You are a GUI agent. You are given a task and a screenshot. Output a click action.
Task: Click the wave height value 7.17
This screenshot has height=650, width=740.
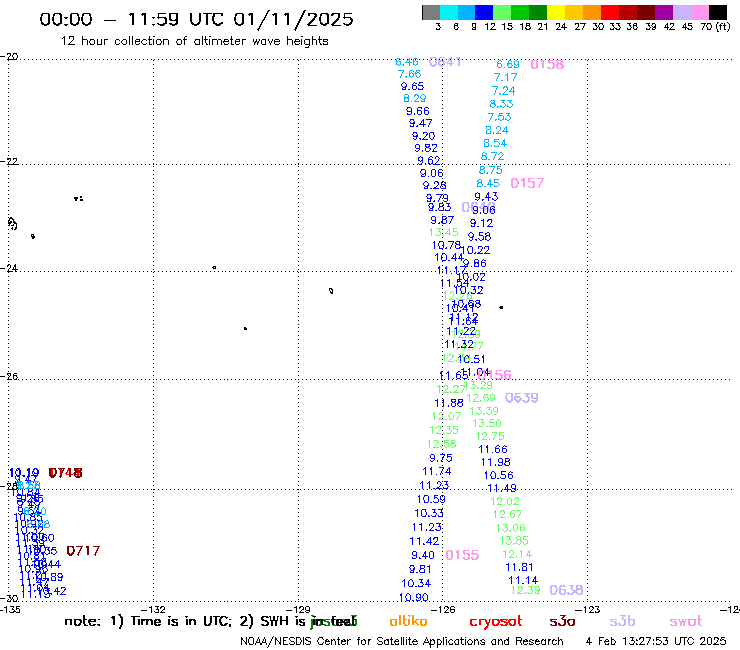505,77
